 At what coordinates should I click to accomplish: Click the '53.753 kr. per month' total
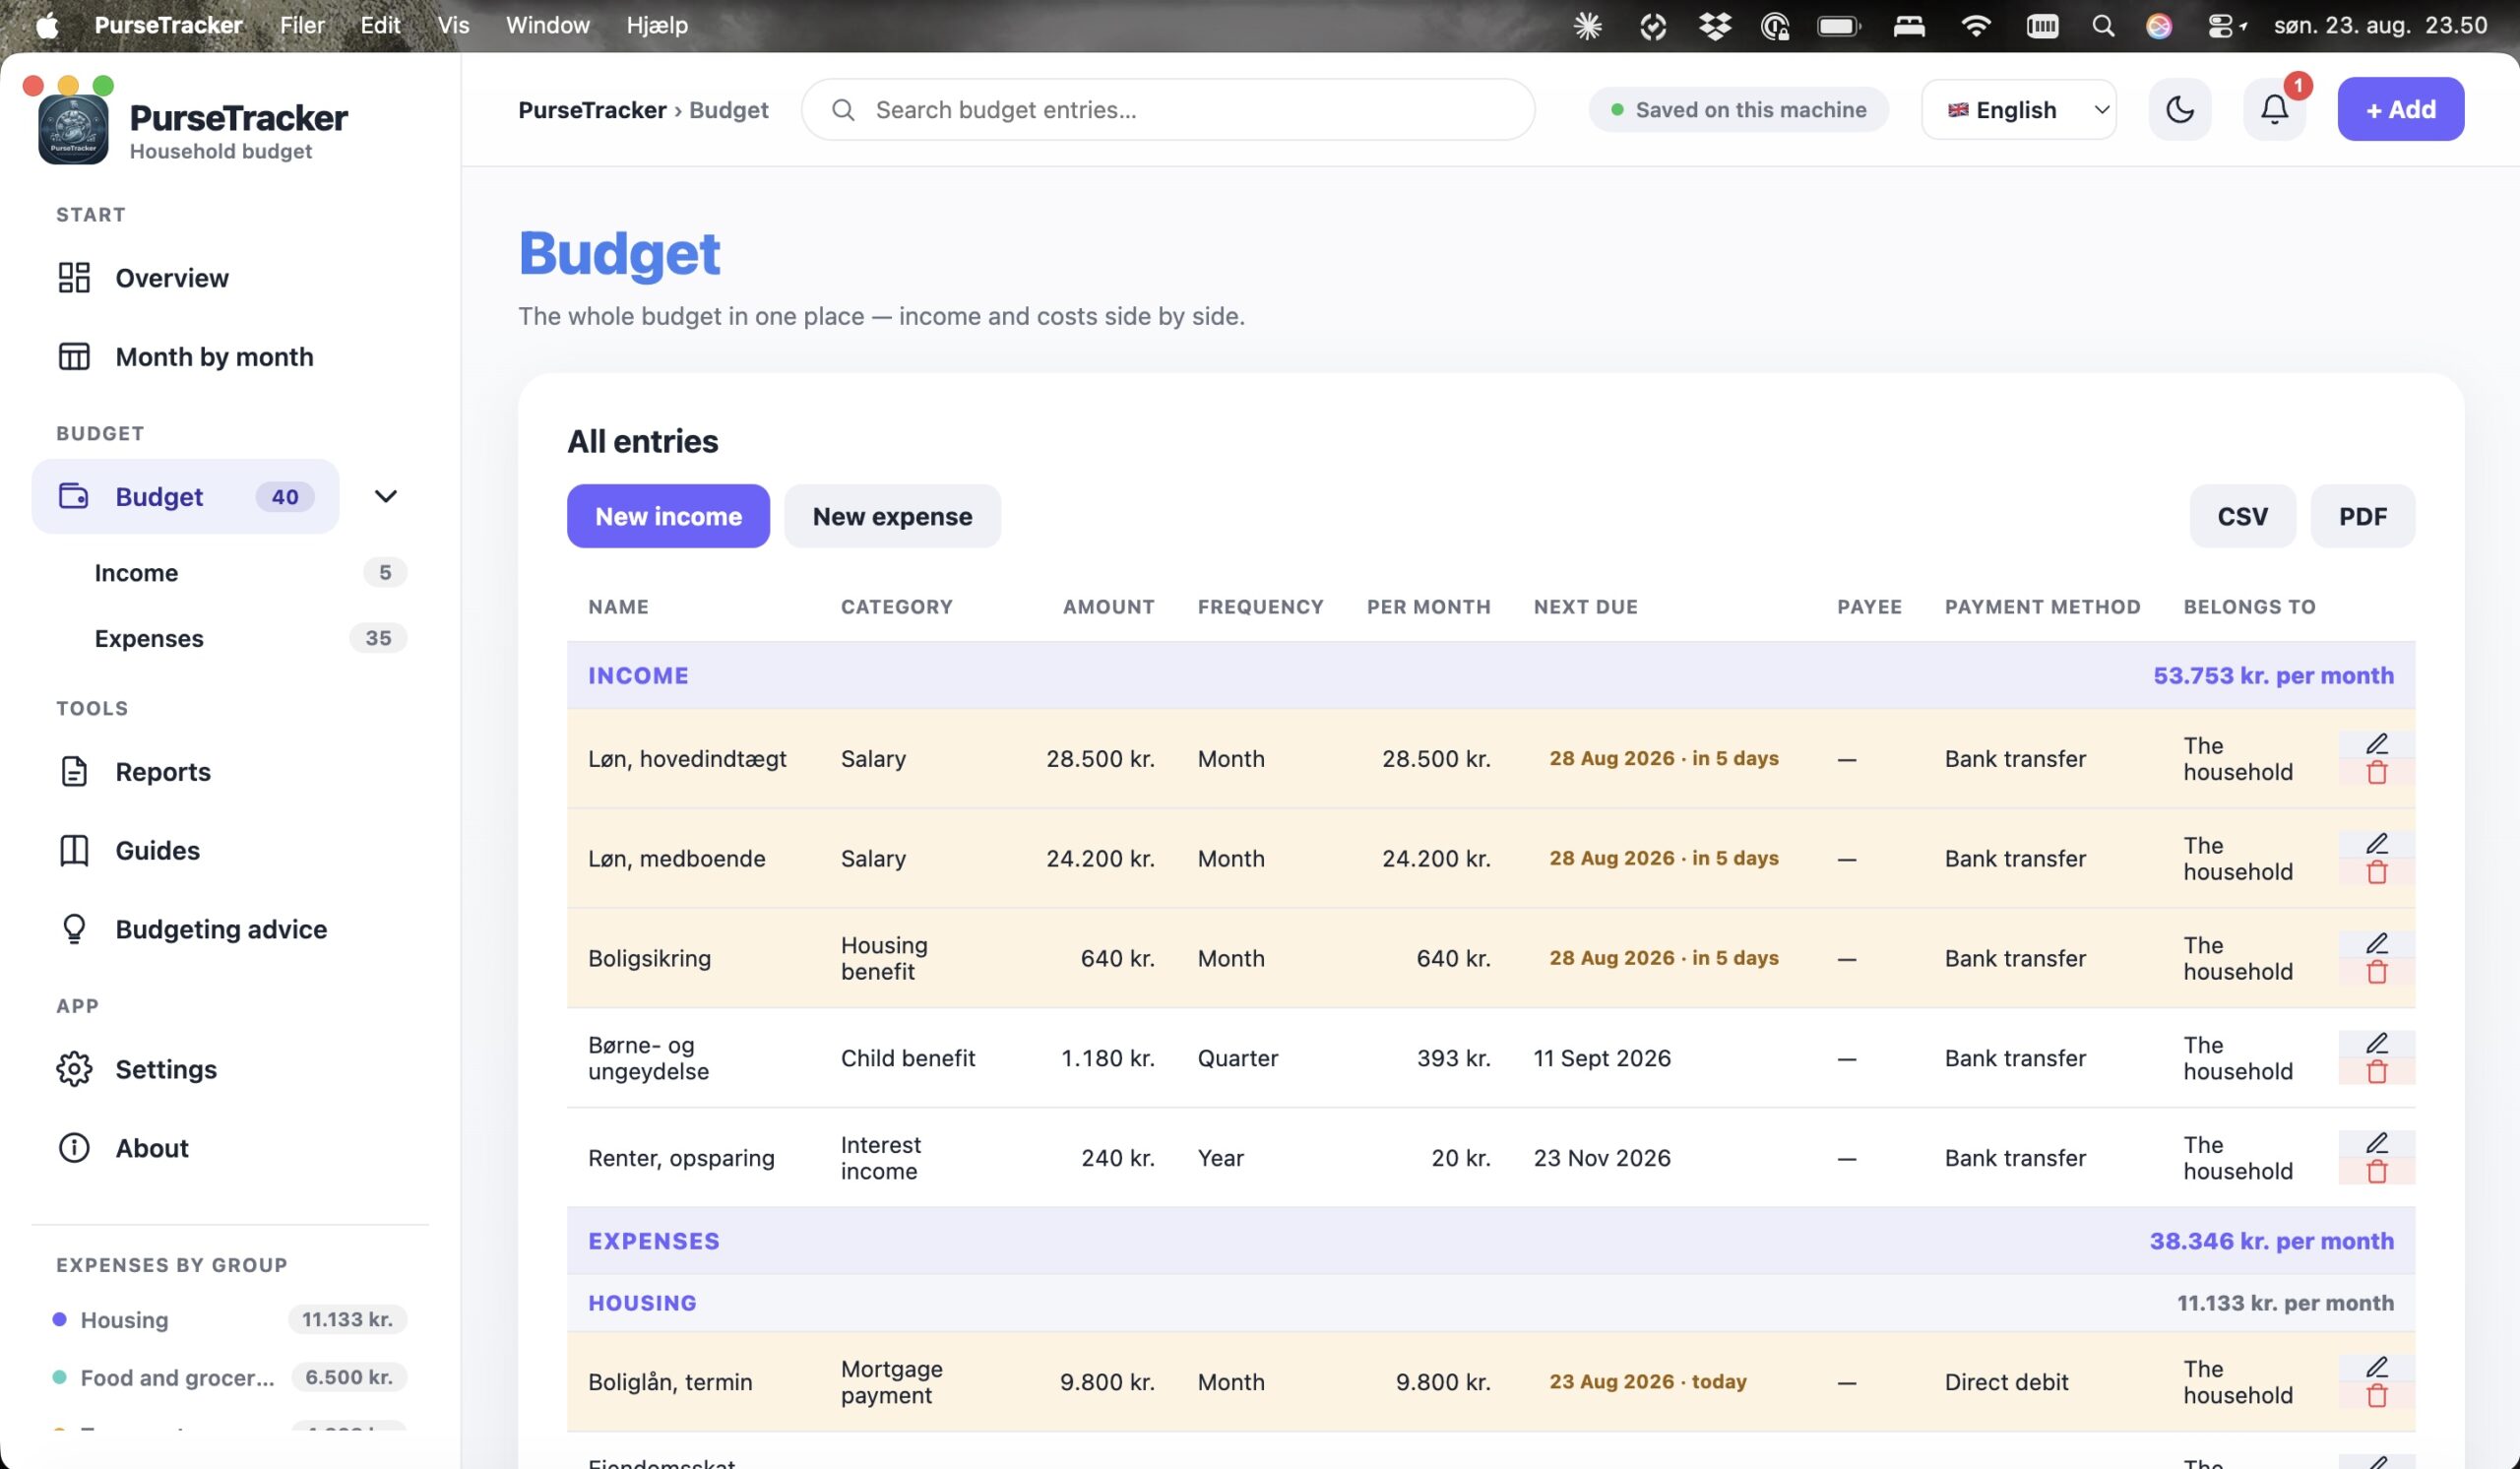[2273, 676]
